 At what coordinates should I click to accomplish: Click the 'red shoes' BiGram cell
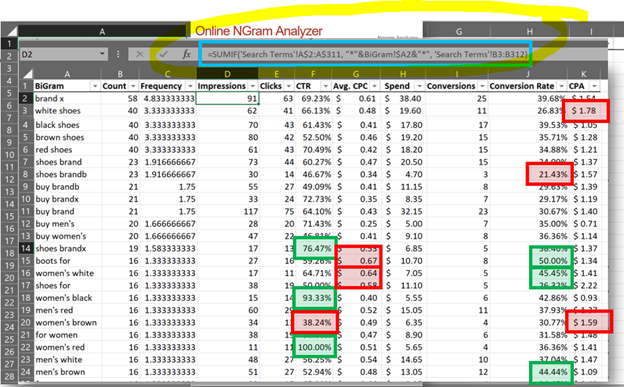click(x=66, y=150)
